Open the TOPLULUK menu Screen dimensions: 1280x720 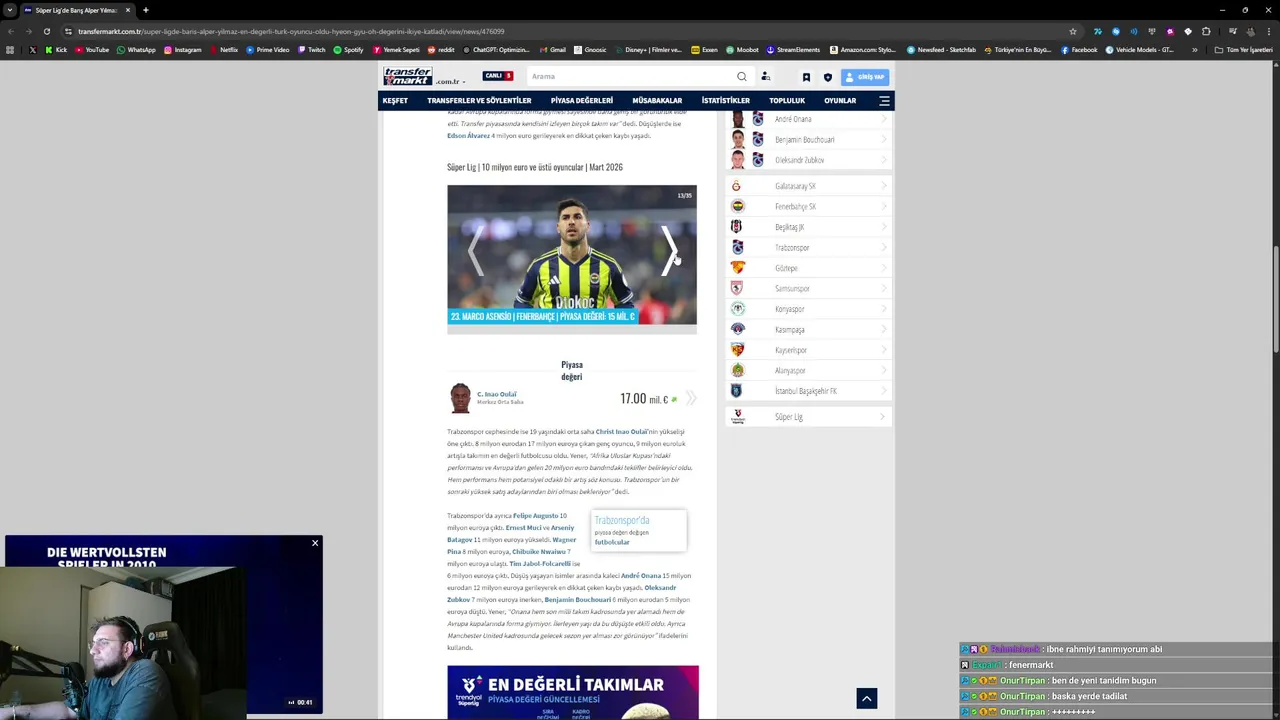(x=787, y=101)
